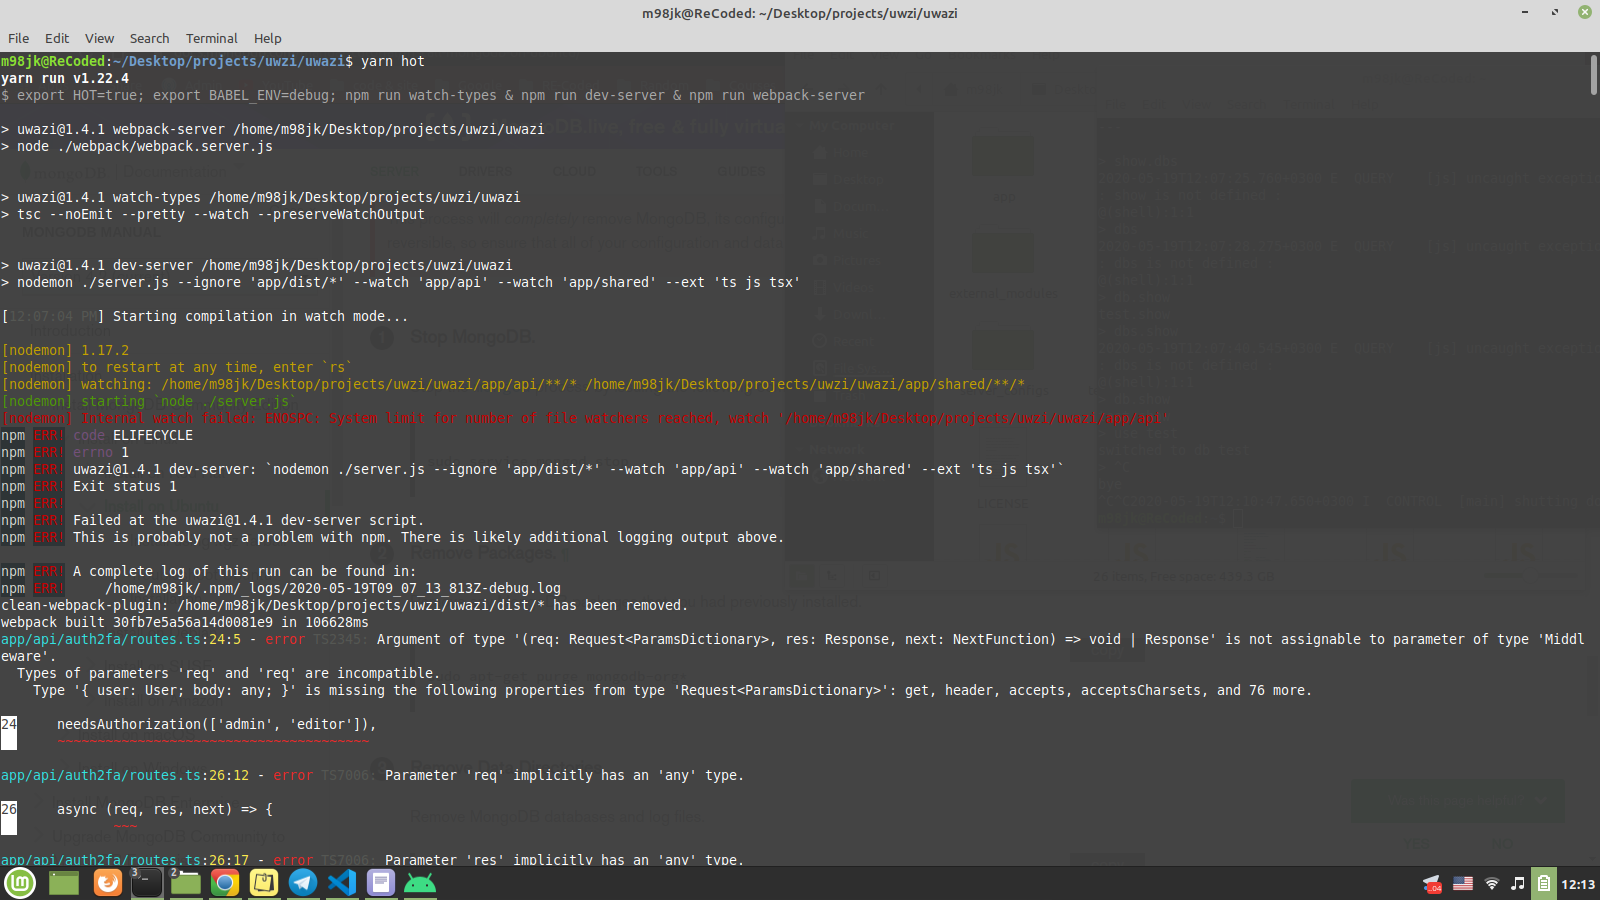
Task: Open the calendar from clock 12:13
Action: [1578, 884]
